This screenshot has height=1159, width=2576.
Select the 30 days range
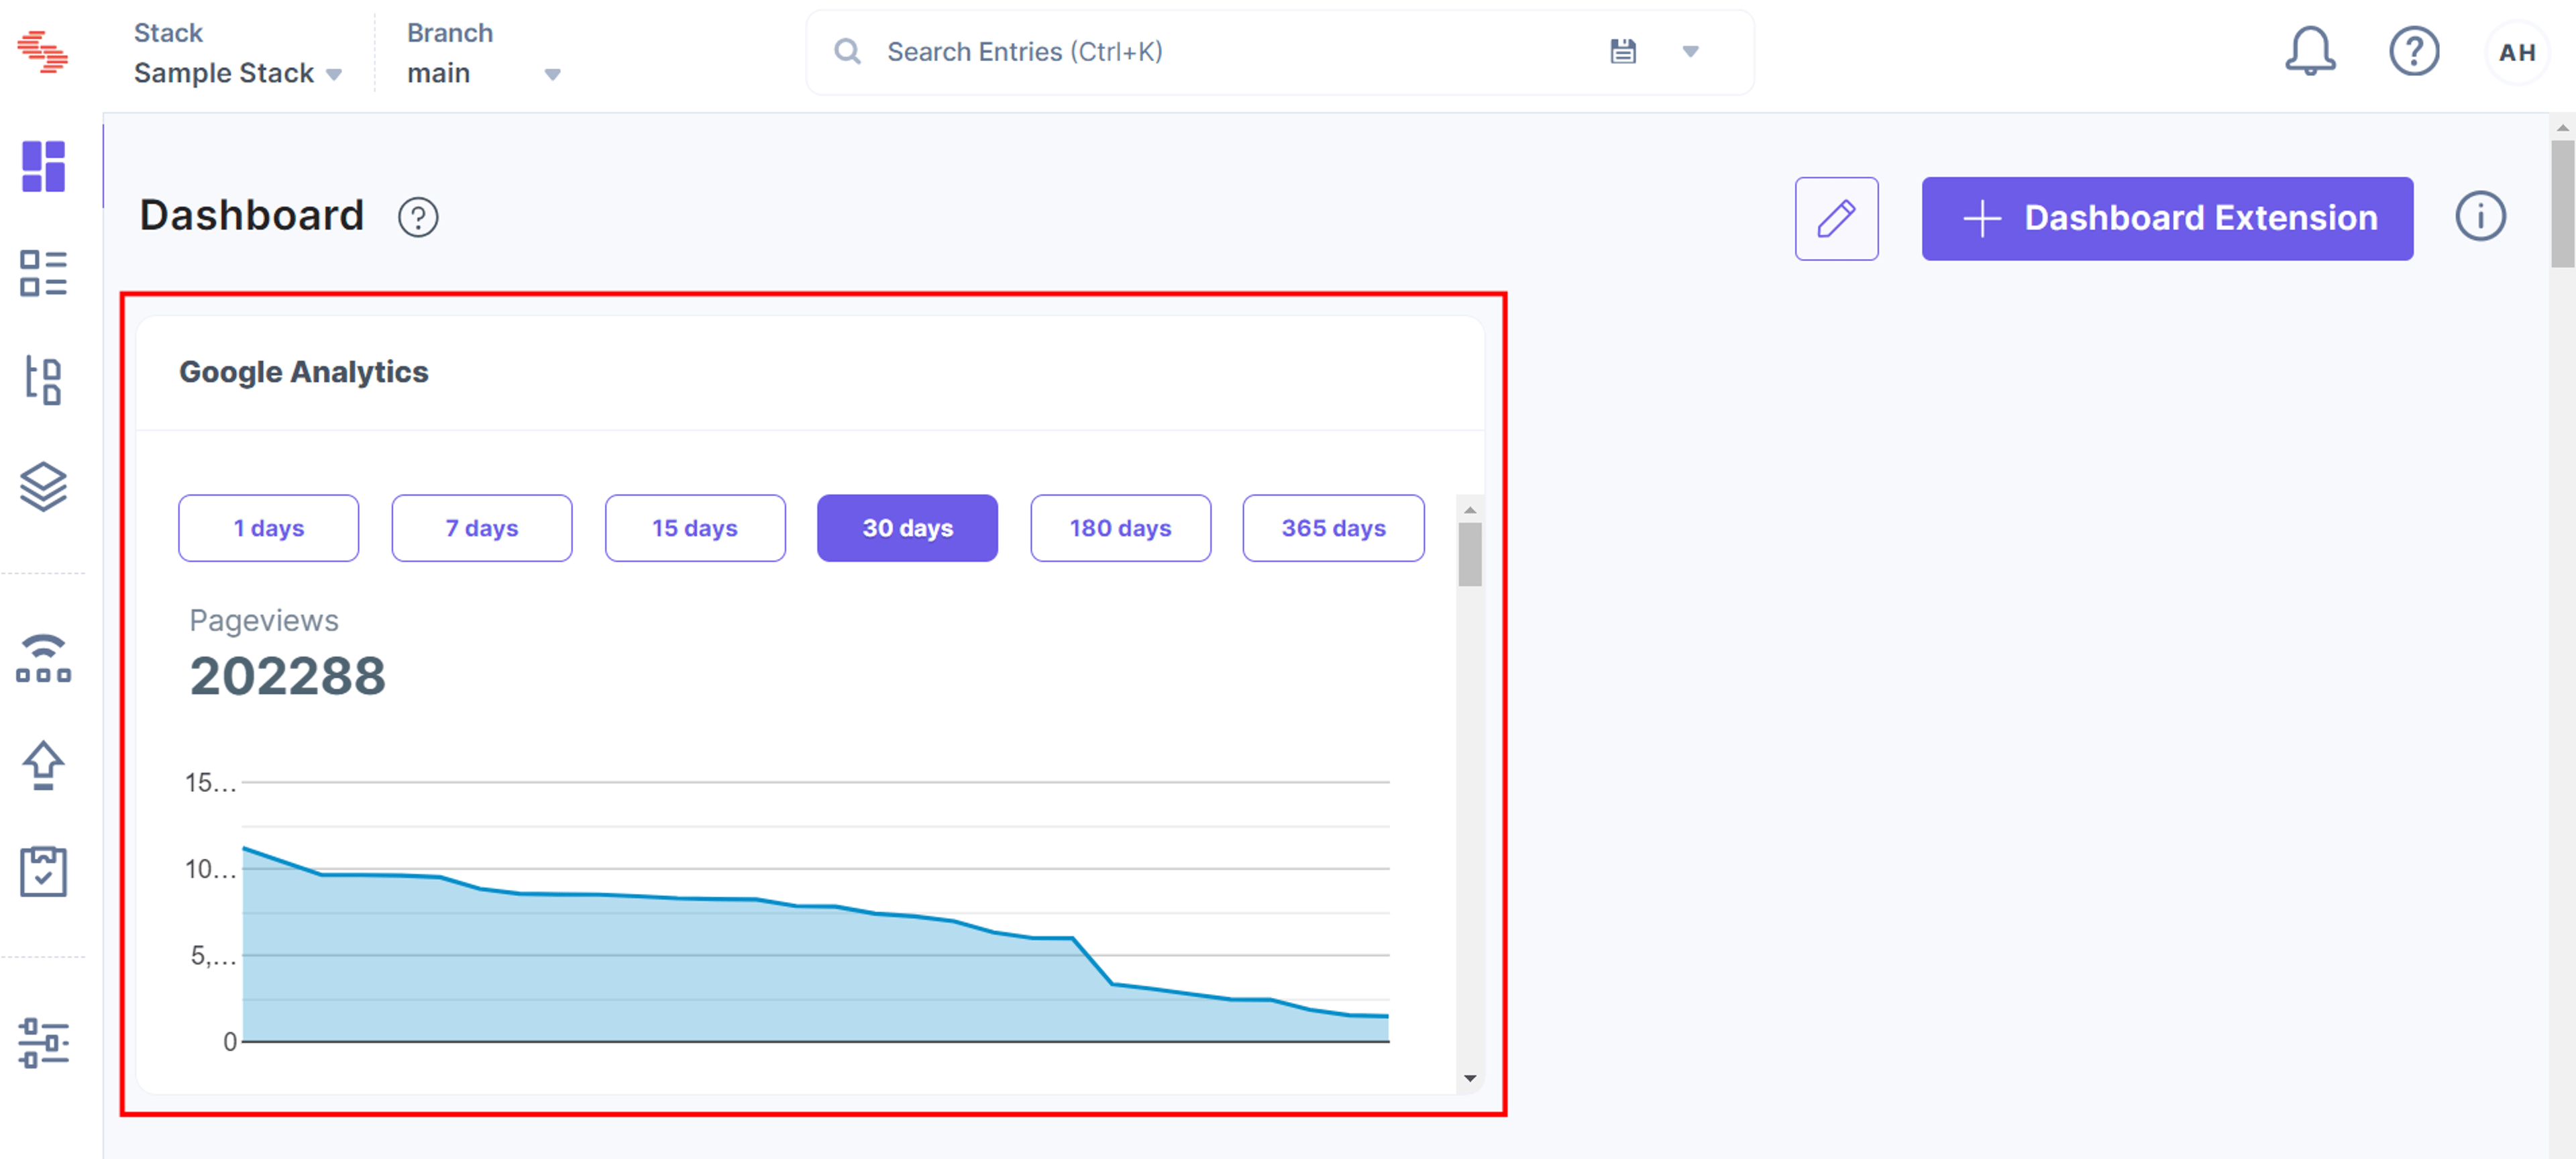click(907, 528)
